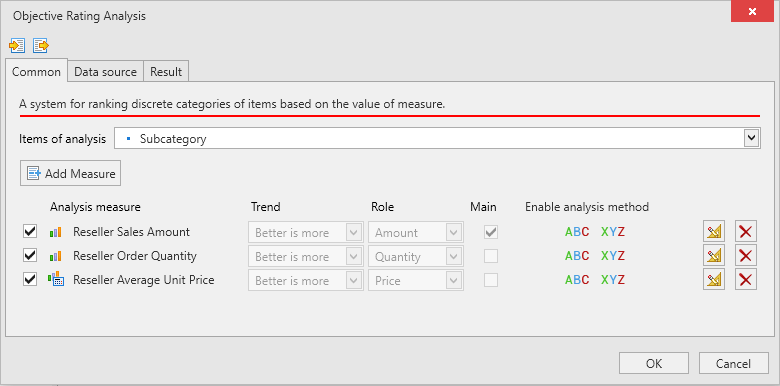Close the Objective Rating Analysis dialog

(752, 11)
